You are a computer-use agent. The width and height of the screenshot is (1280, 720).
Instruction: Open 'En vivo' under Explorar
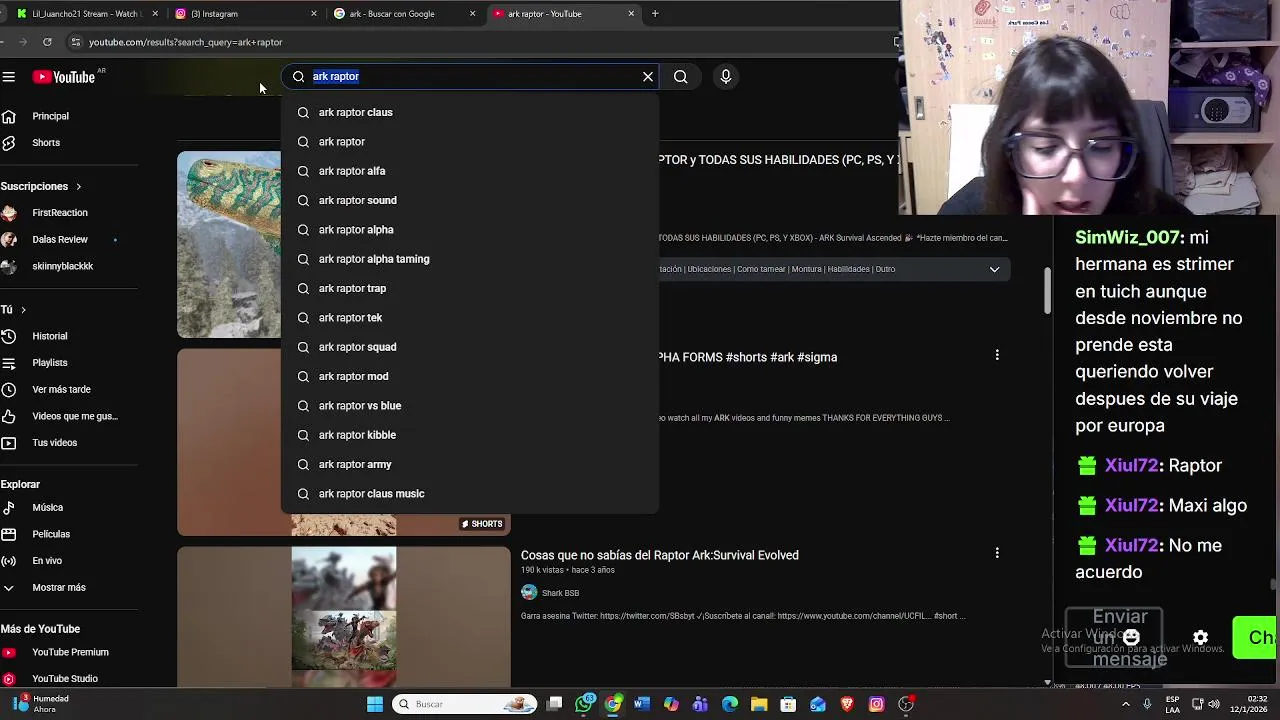tap(47, 561)
